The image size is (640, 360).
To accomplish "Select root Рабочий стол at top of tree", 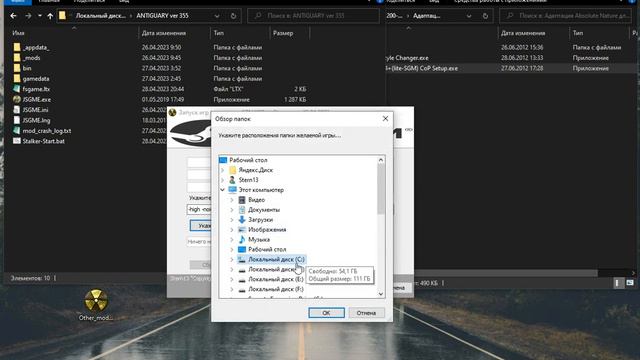I will coord(248,160).
